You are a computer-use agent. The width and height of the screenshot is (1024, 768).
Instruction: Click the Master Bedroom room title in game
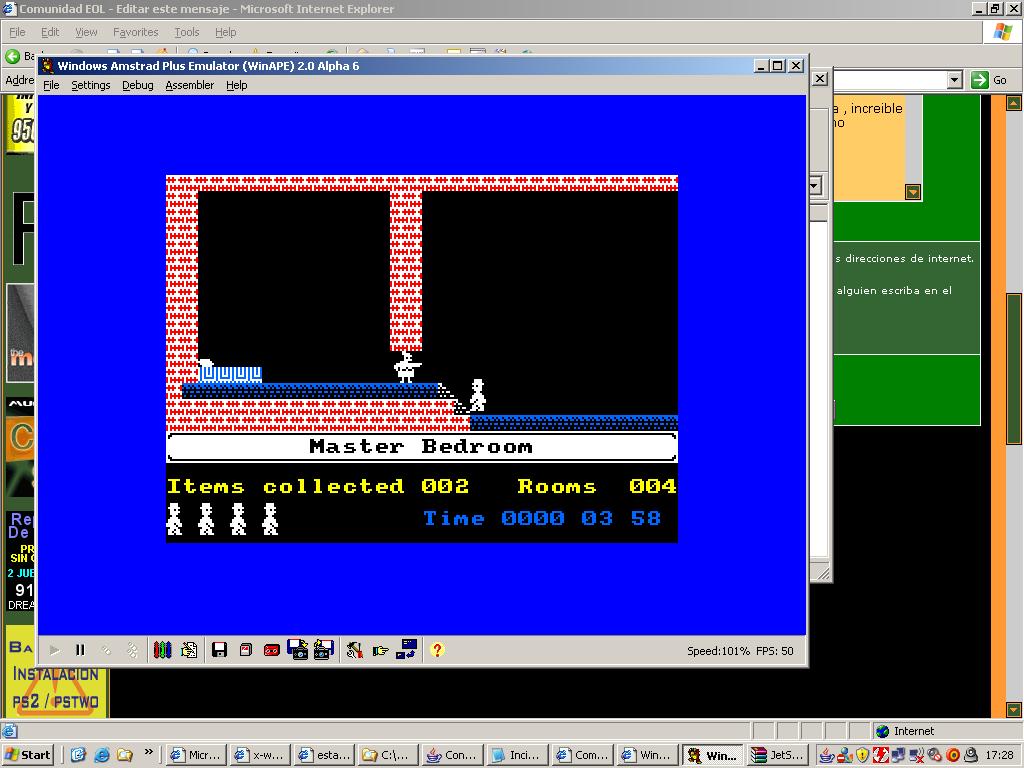coord(421,447)
